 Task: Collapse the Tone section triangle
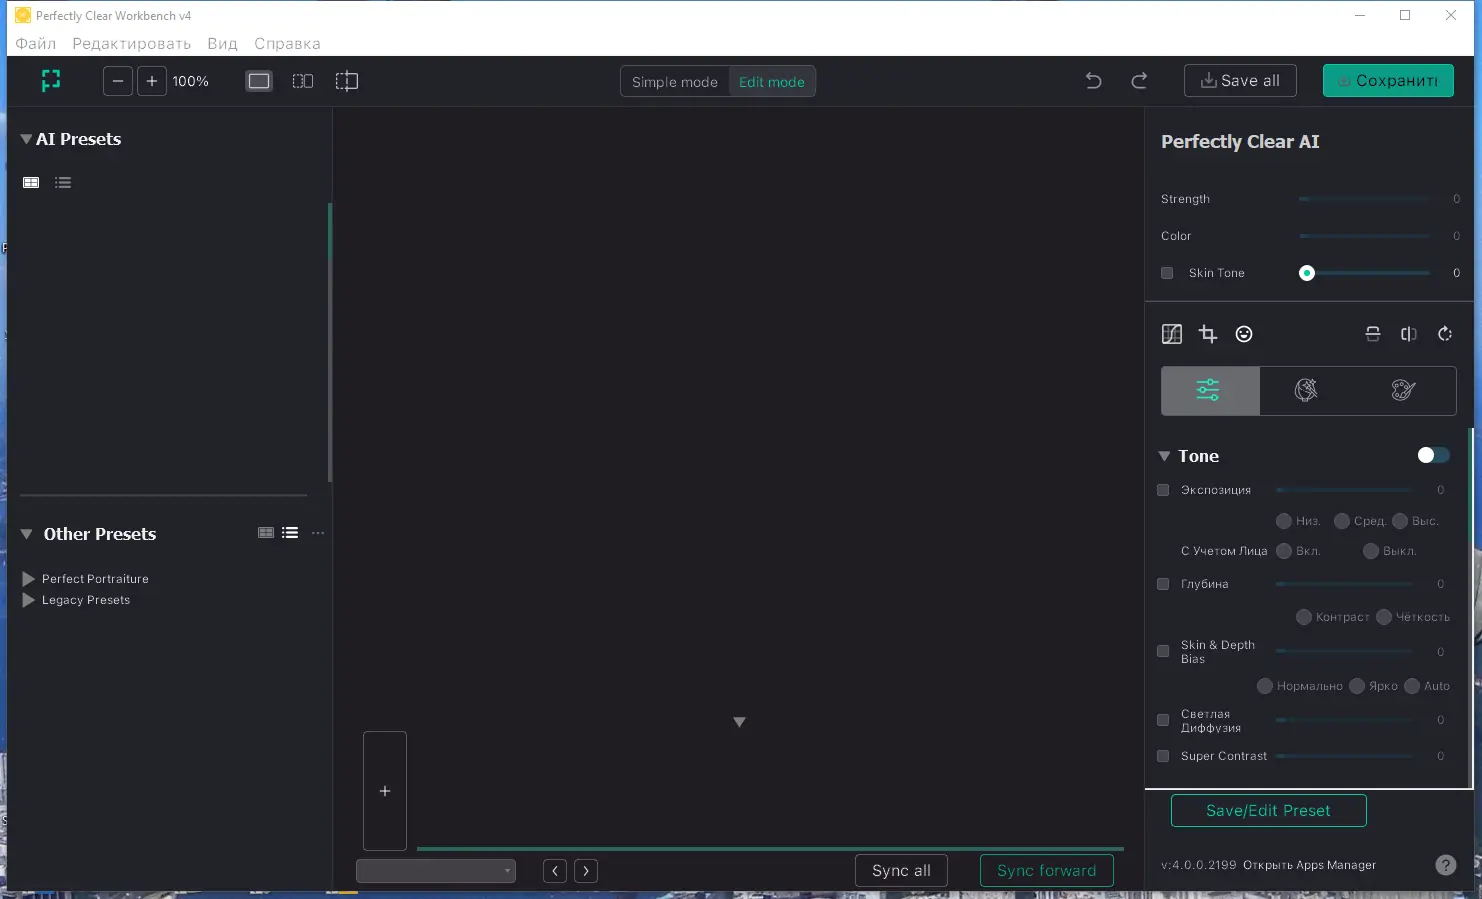point(1164,456)
